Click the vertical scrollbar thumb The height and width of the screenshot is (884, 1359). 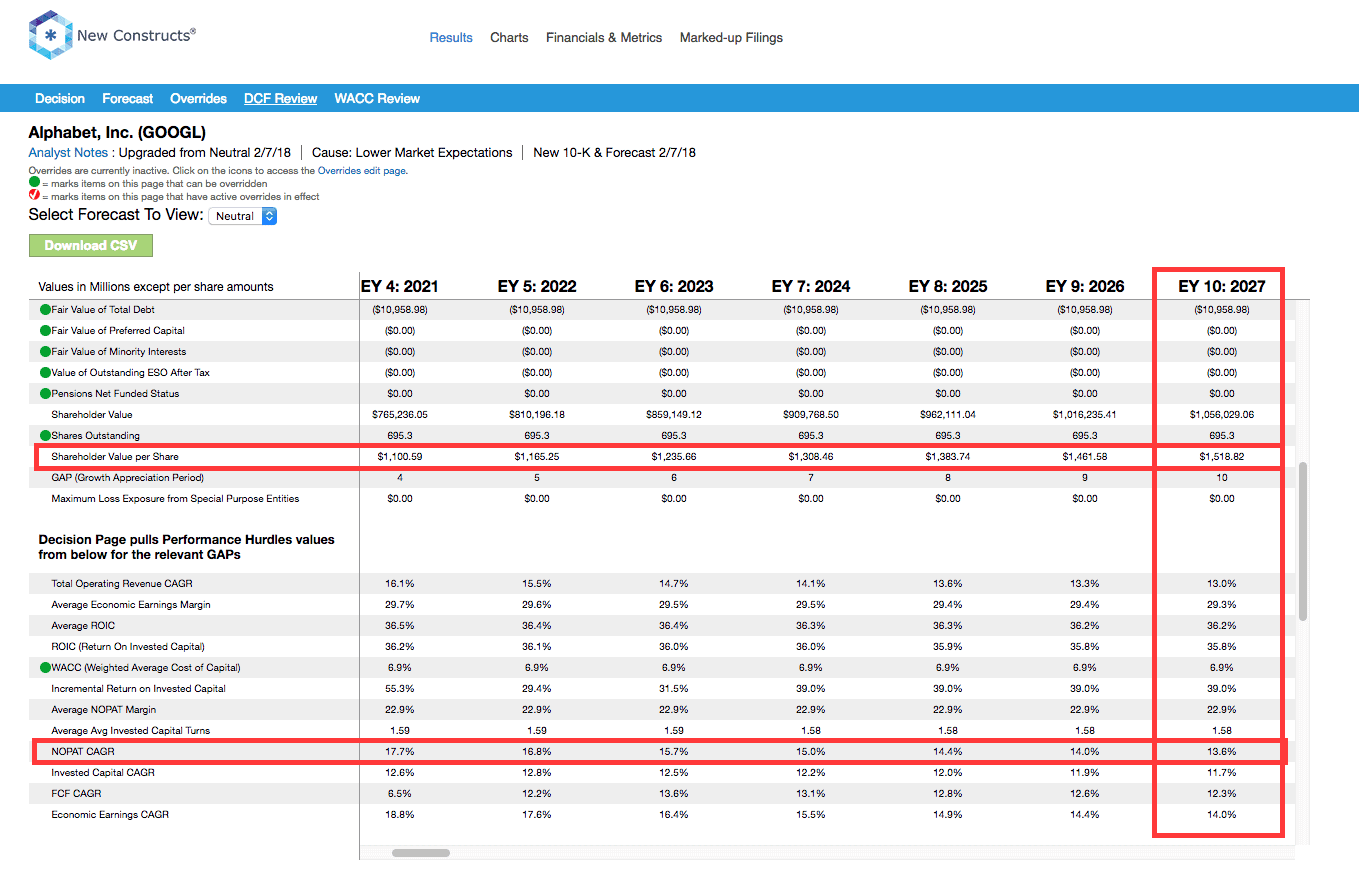click(x=1302, y=541)
